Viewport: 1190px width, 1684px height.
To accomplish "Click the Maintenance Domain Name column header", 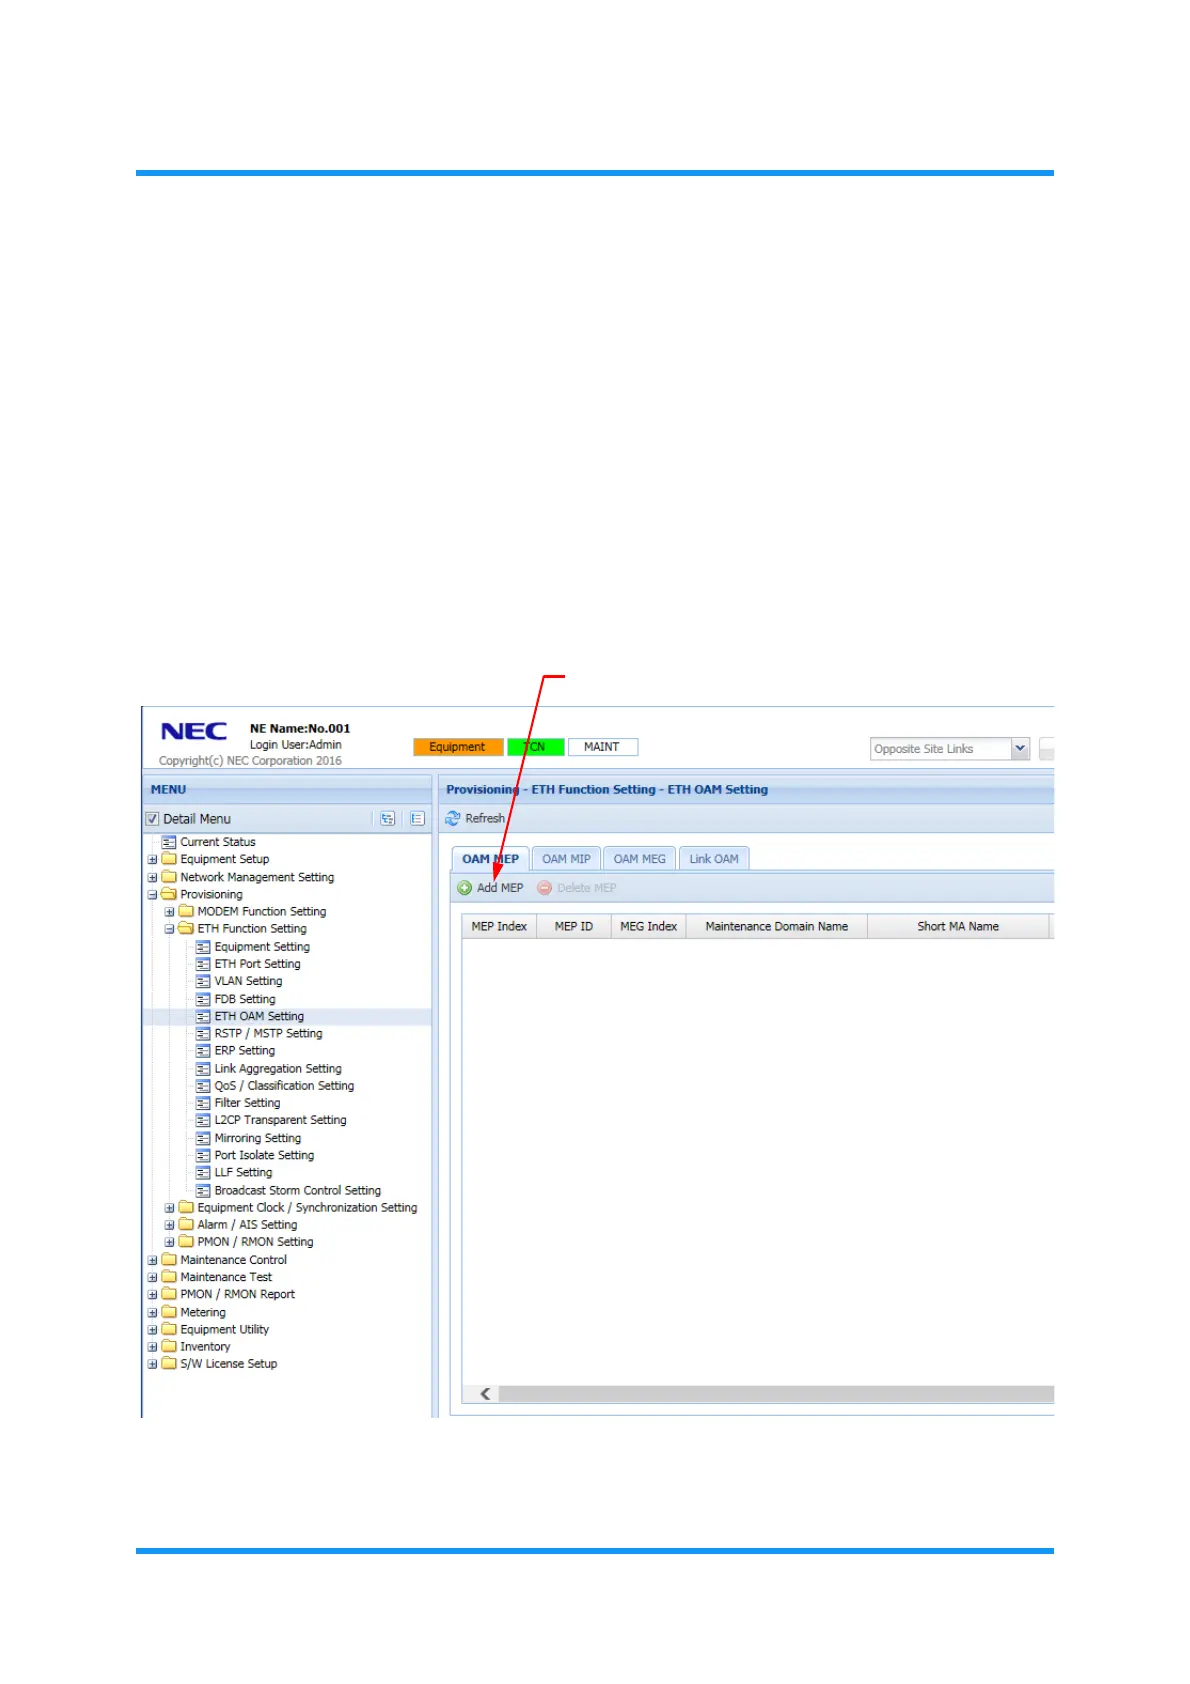I will [777, 927].
